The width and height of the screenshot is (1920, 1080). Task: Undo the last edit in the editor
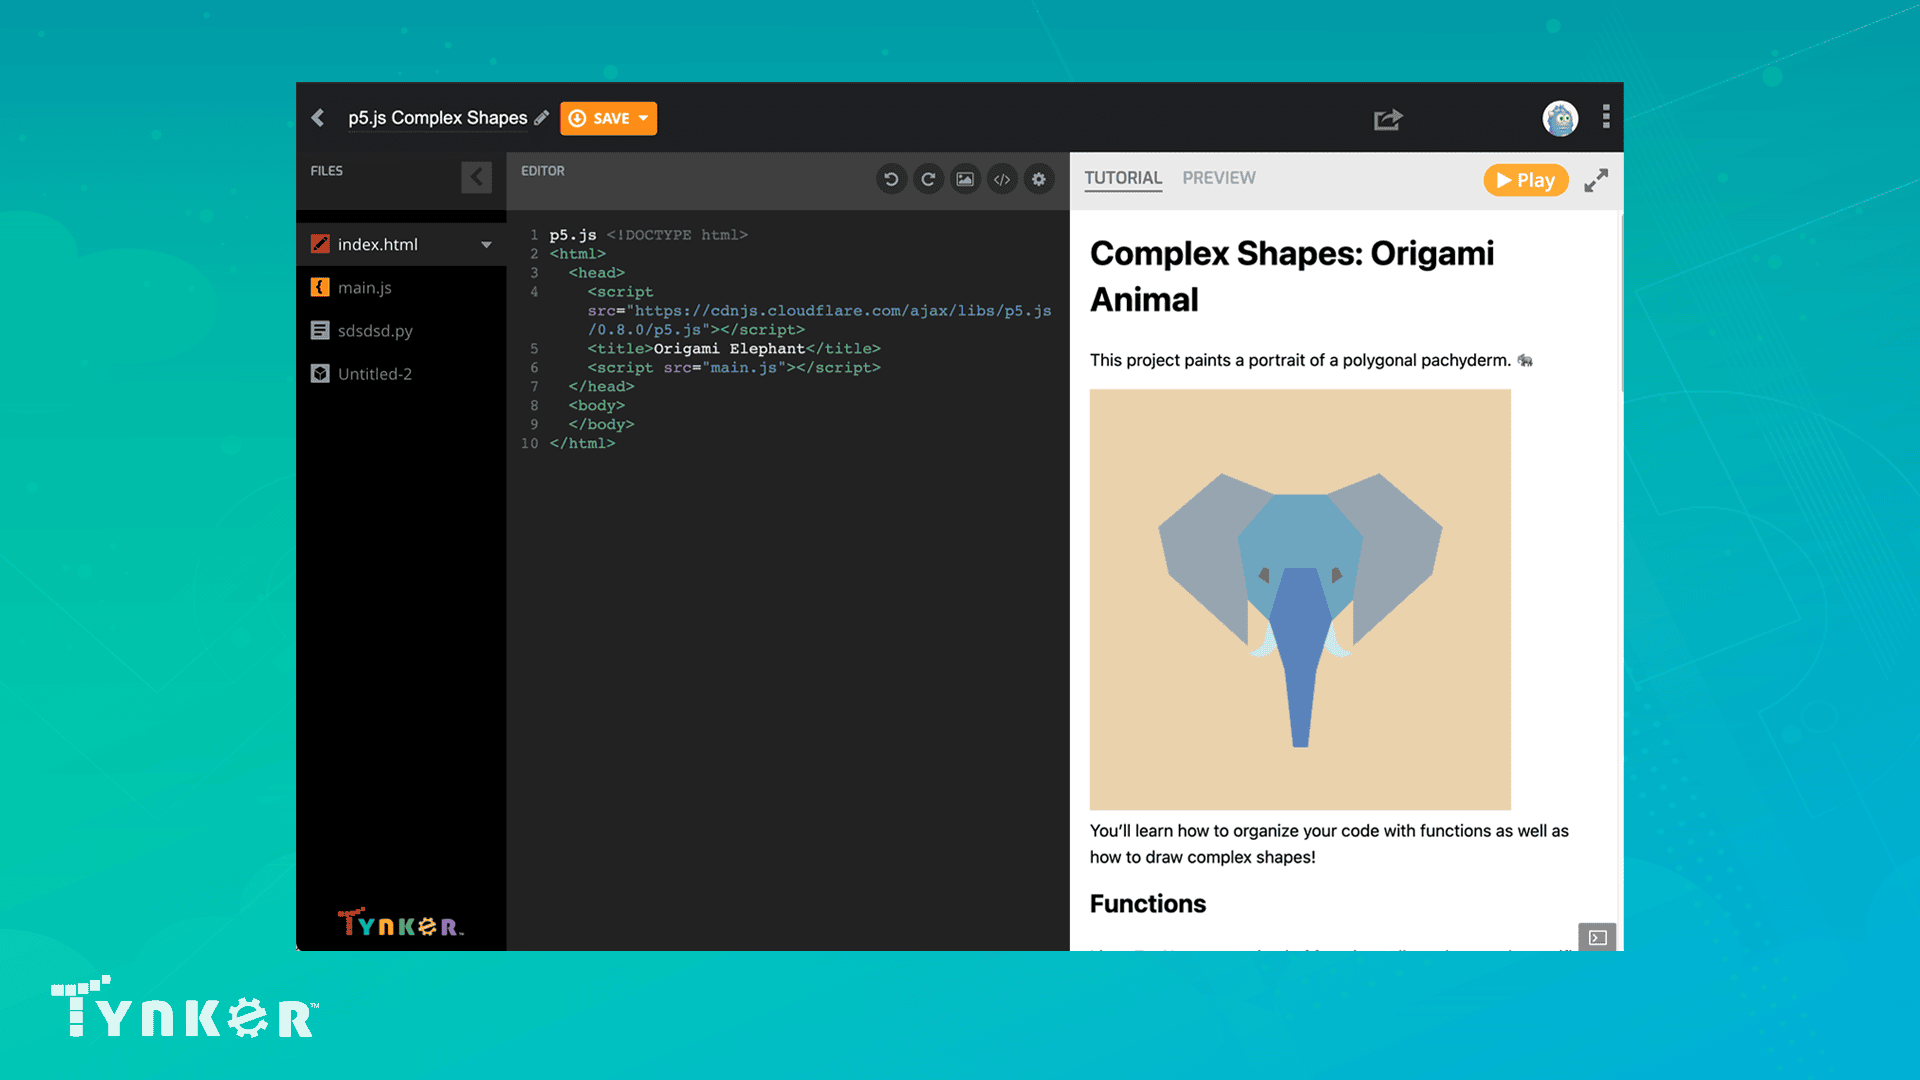891,178
